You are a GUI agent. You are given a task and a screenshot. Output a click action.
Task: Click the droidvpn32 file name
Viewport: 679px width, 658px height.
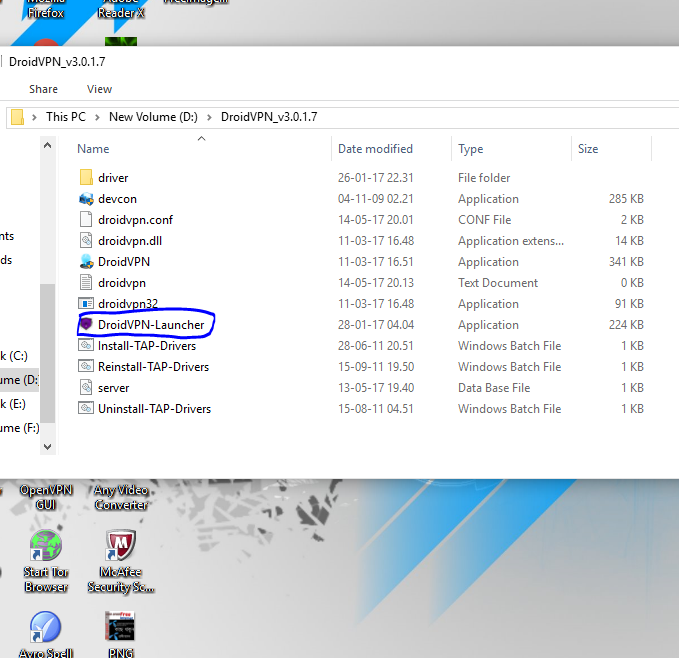[x=128, y=303]
